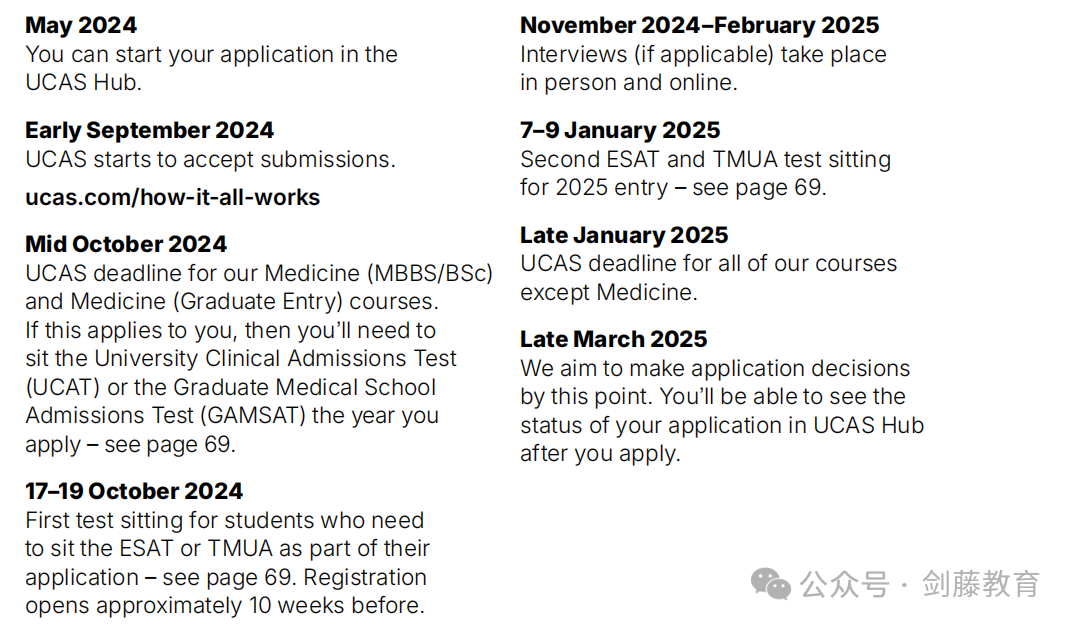This screenshot has height=627, width=1074.
Task: Select the Late January 2025 heading
Action: pyautogui.click(x=624, y=235)
